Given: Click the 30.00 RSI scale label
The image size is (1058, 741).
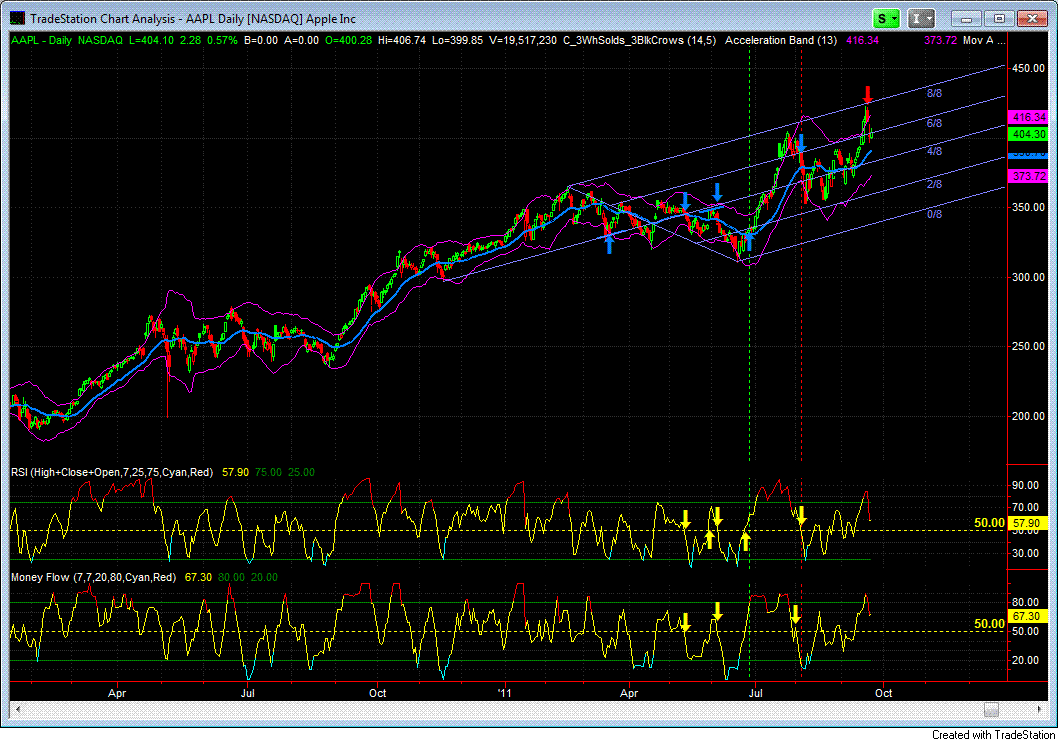Looking at the screenshot, I should coord(1026,553).
